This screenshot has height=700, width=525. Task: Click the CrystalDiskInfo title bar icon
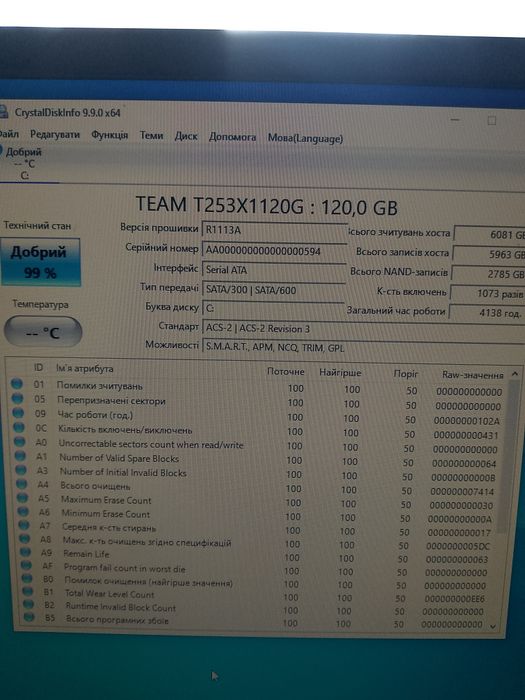click(x=4, y=111)
